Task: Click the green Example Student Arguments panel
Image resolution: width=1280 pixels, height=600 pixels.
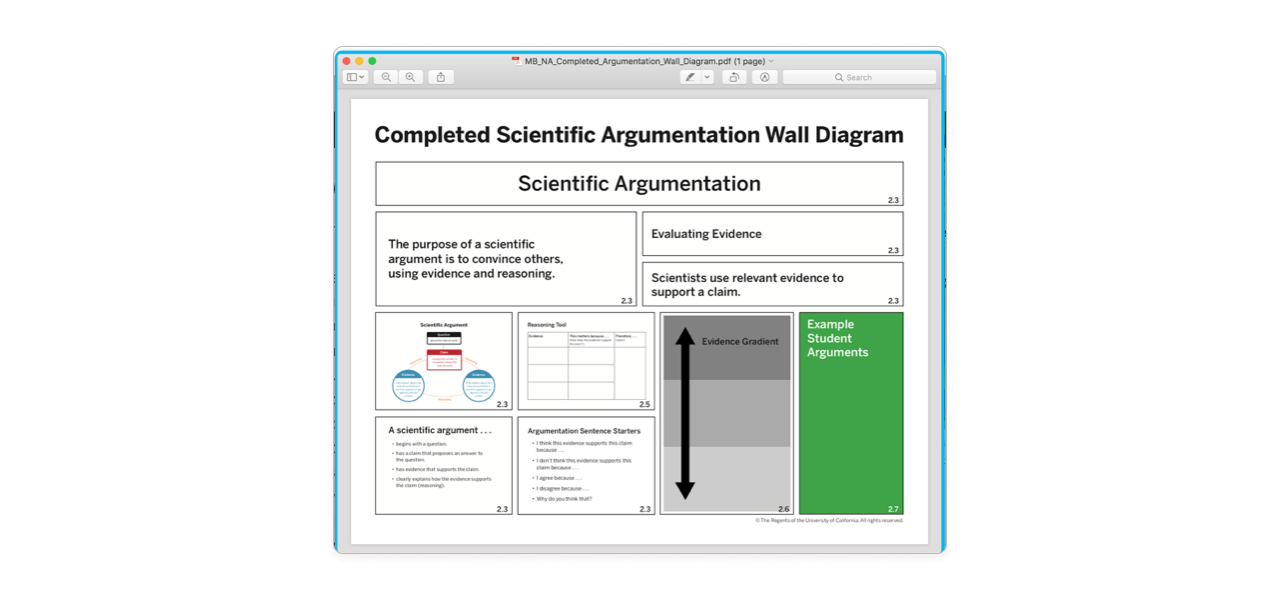Action: (851, 413)
